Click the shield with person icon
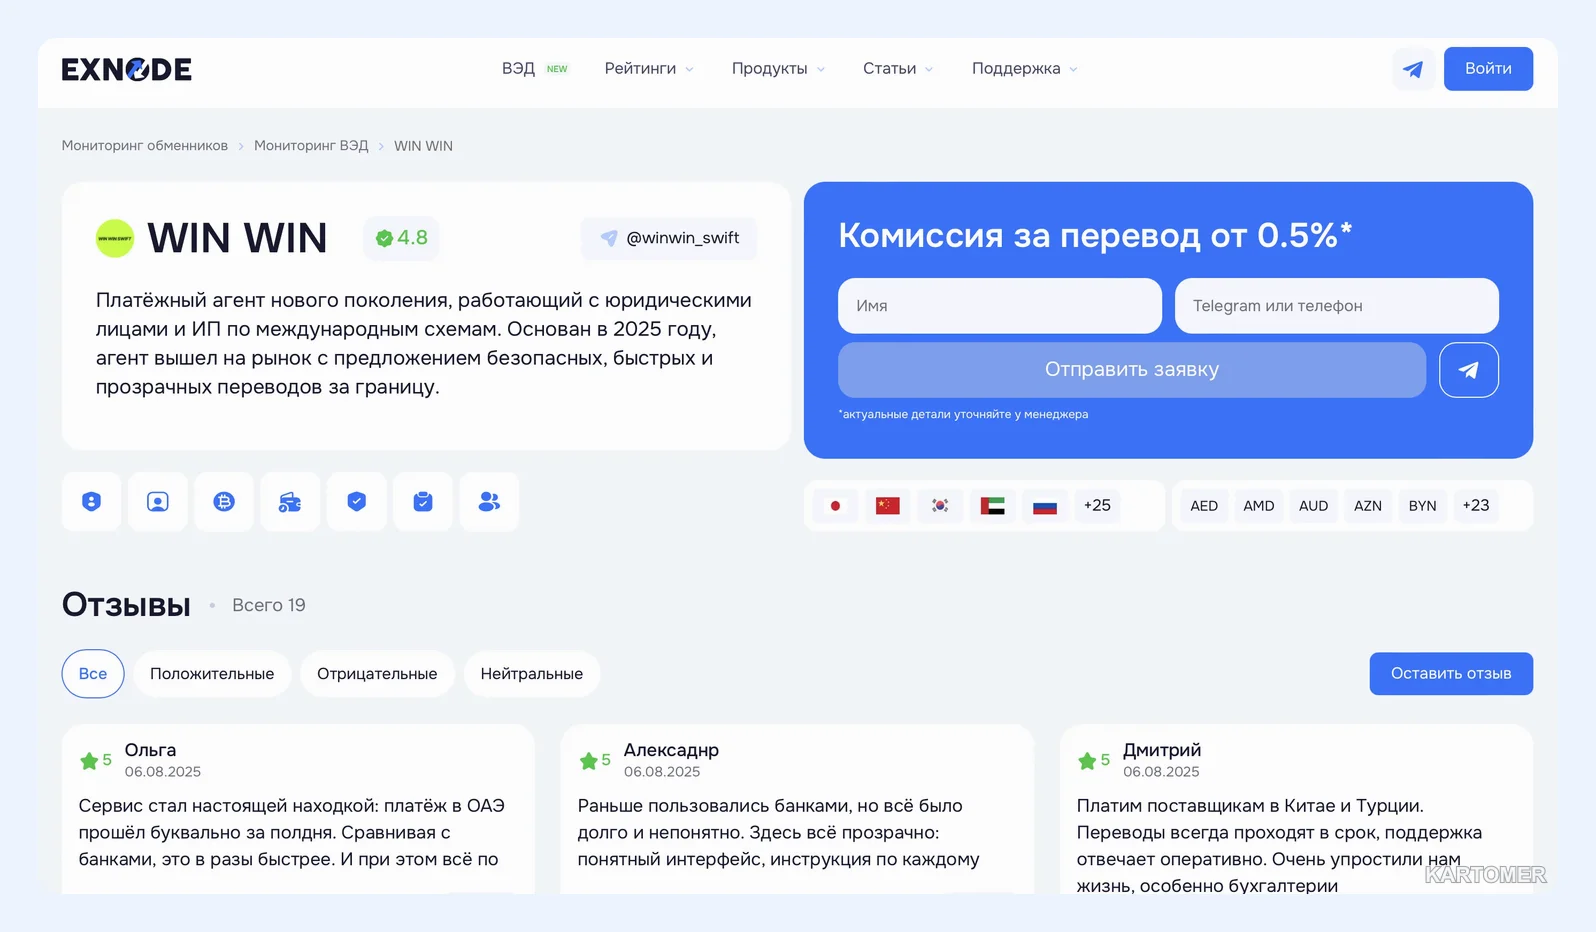Screen dimensions: 1596x932 92,502
